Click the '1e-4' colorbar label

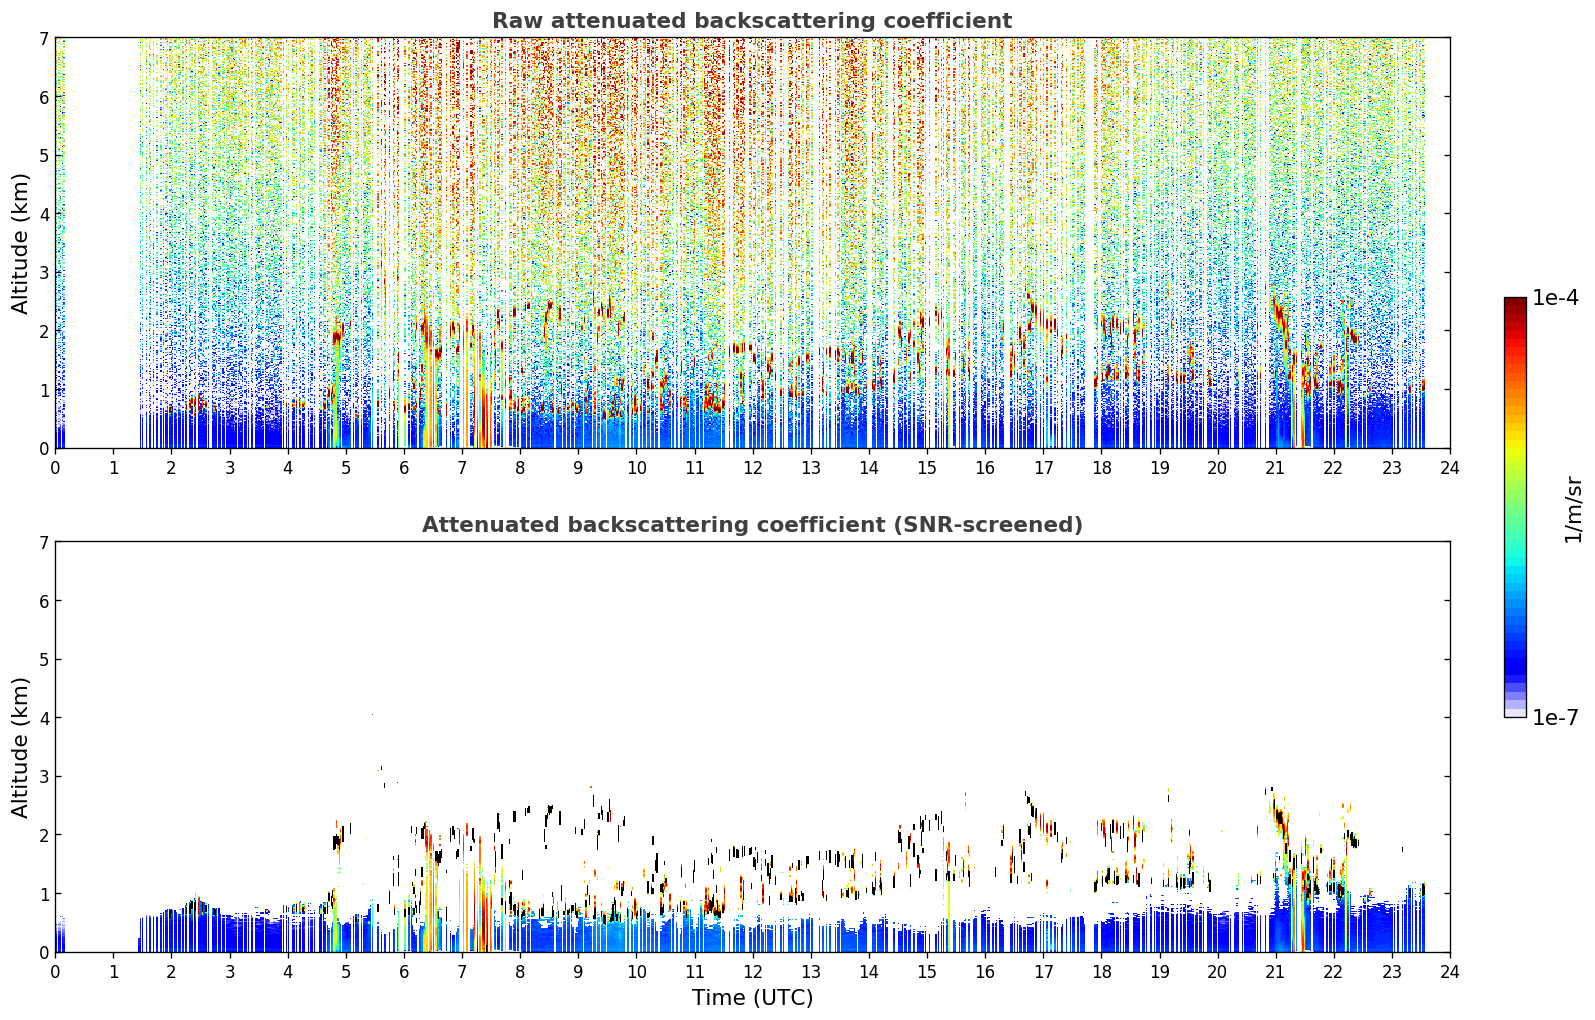coord(1555,298)
